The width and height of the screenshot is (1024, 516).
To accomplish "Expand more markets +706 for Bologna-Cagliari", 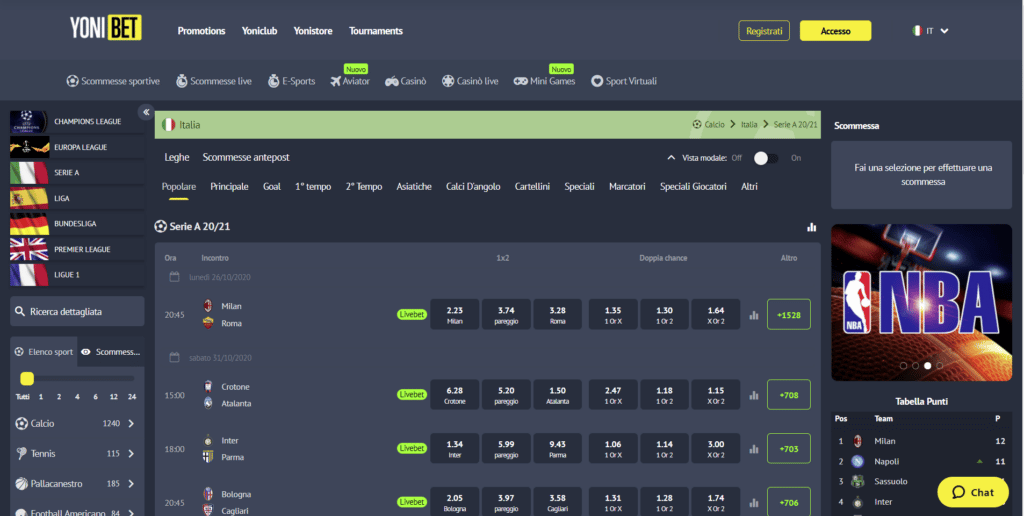I will pos(789,501).
